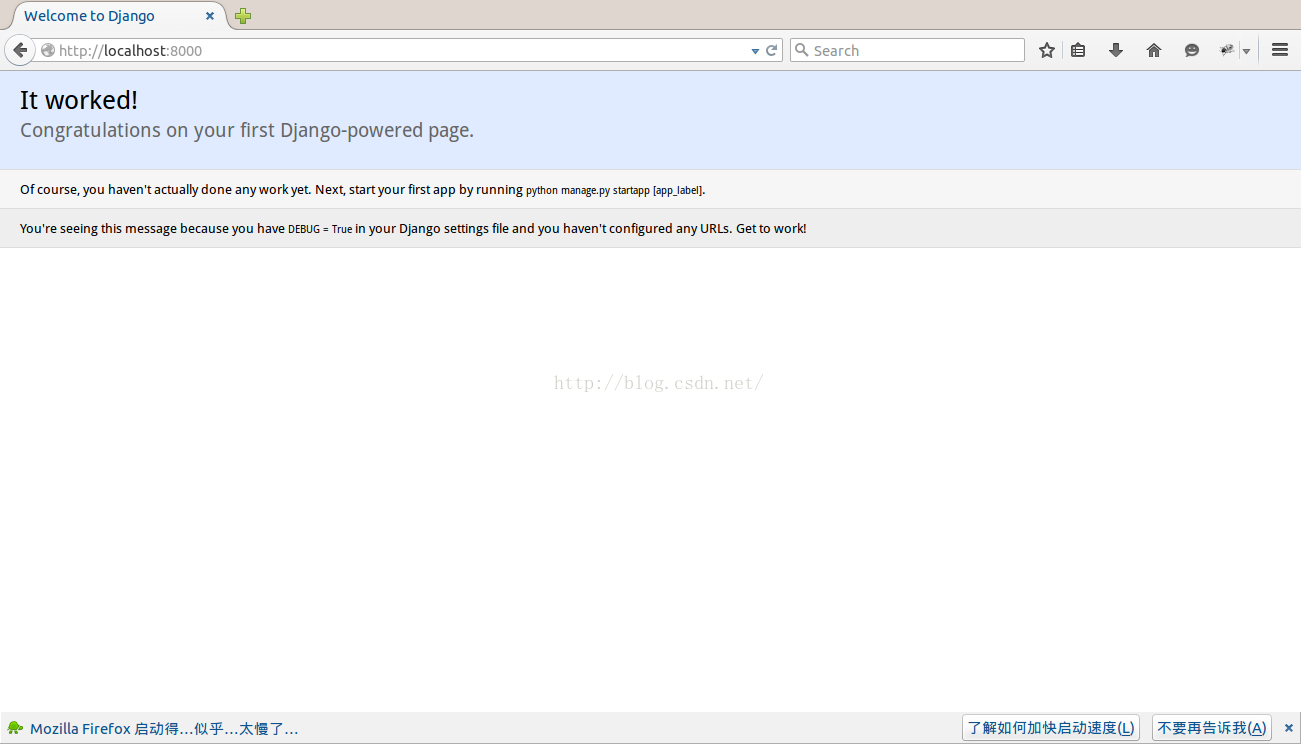
Task: Bookmark this page with the star icon
Action: (x=1047, y=50)
